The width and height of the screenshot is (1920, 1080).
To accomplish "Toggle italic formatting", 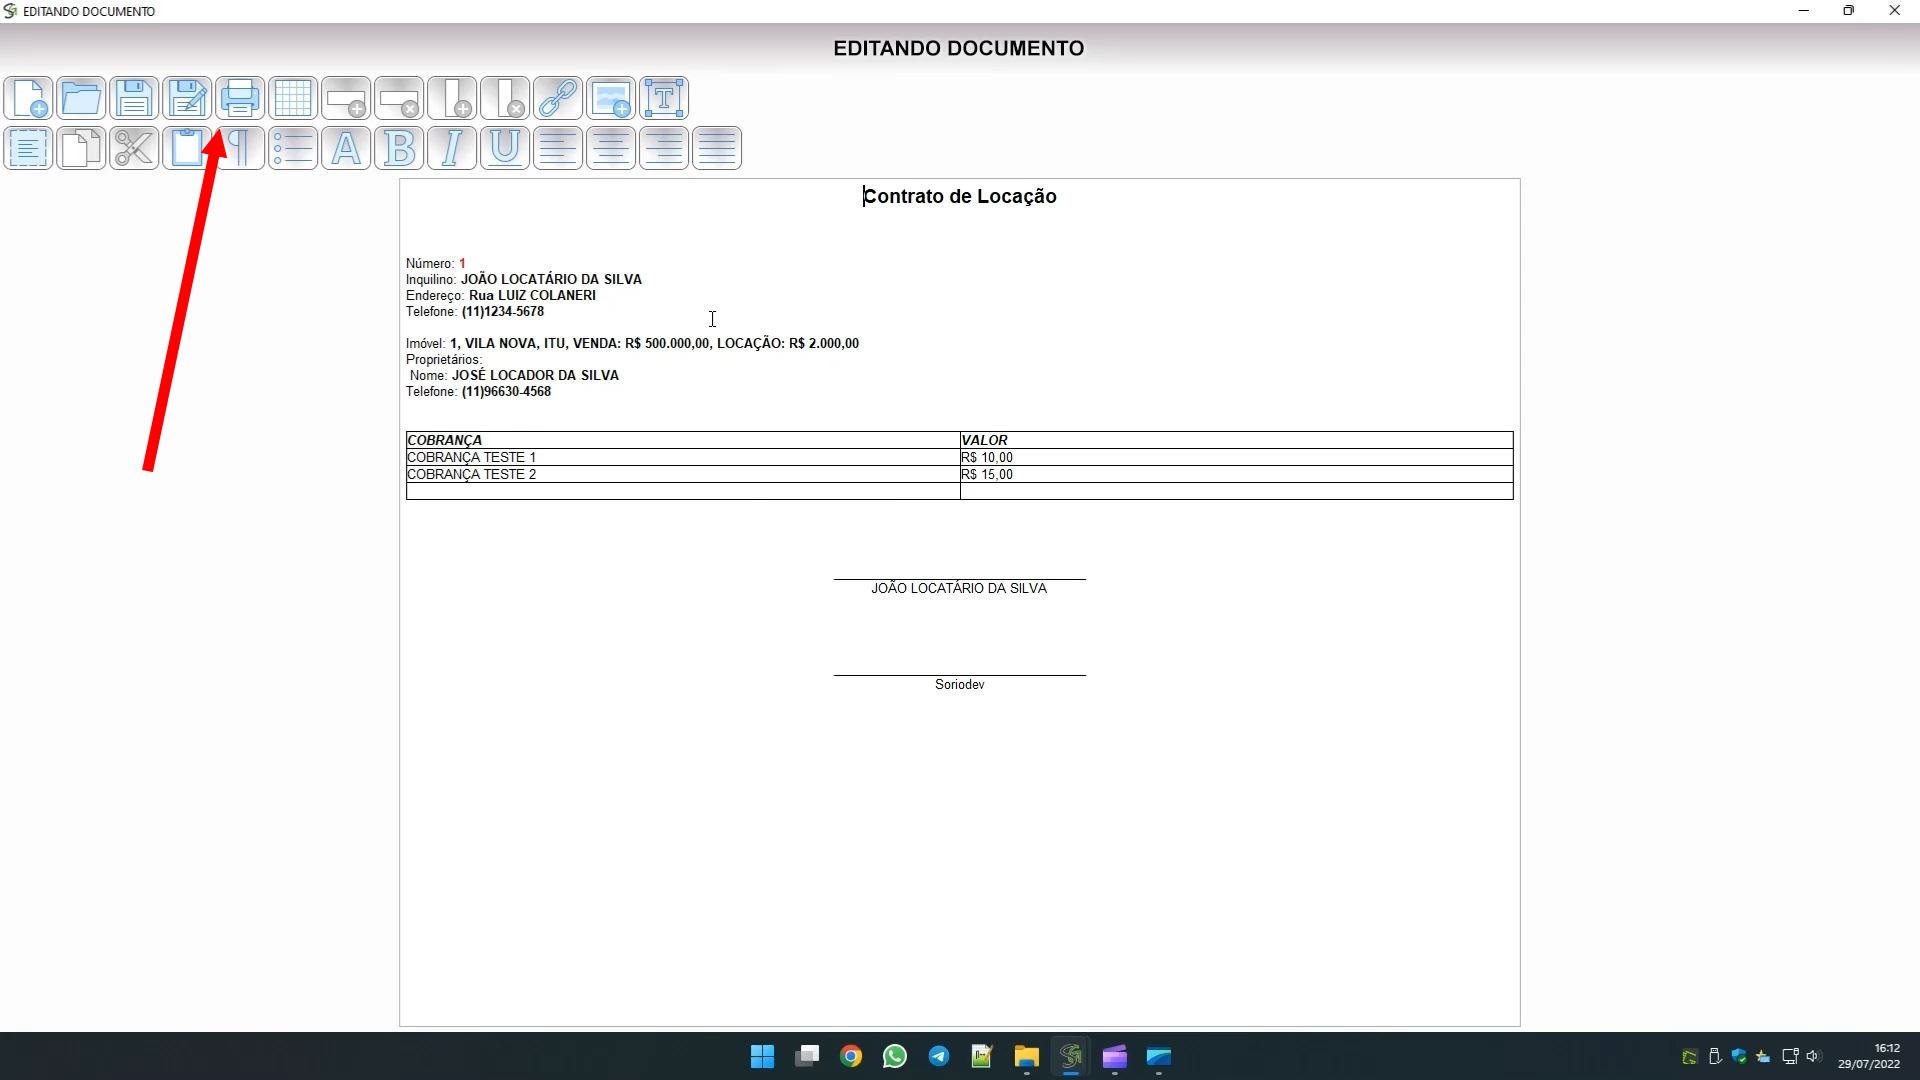I will click(452, 148).
